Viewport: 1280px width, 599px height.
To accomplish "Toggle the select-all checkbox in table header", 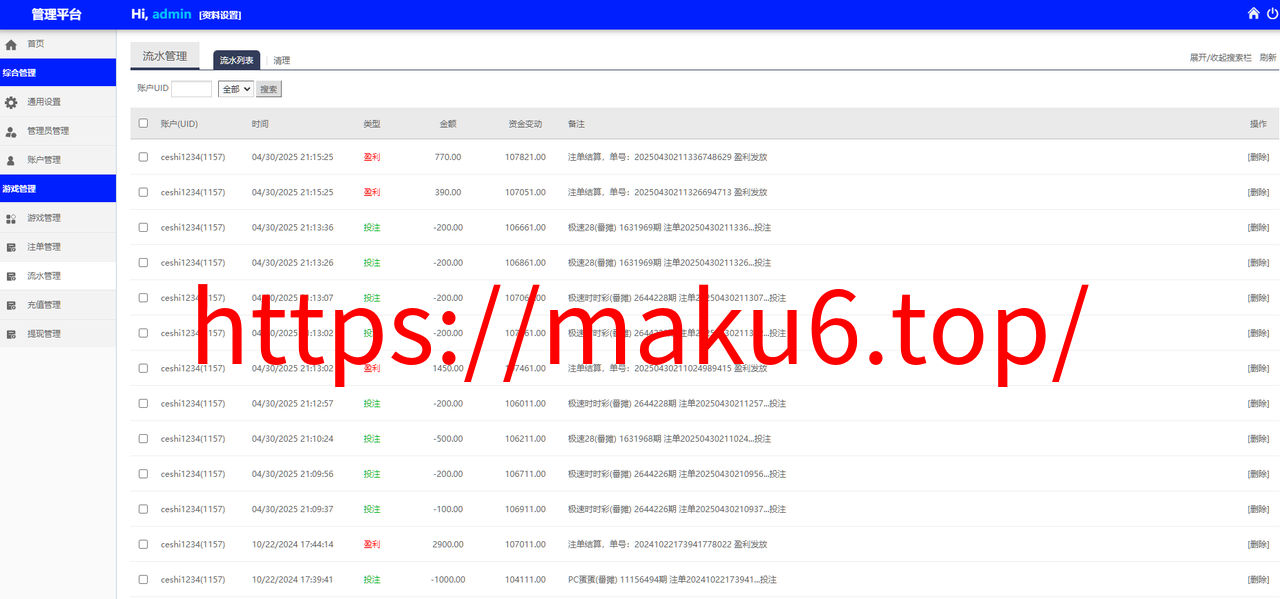I will pos(143,124).
